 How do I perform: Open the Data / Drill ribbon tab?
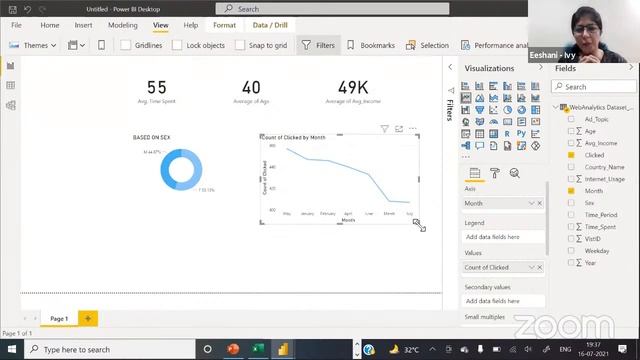(x=270, y=25)
